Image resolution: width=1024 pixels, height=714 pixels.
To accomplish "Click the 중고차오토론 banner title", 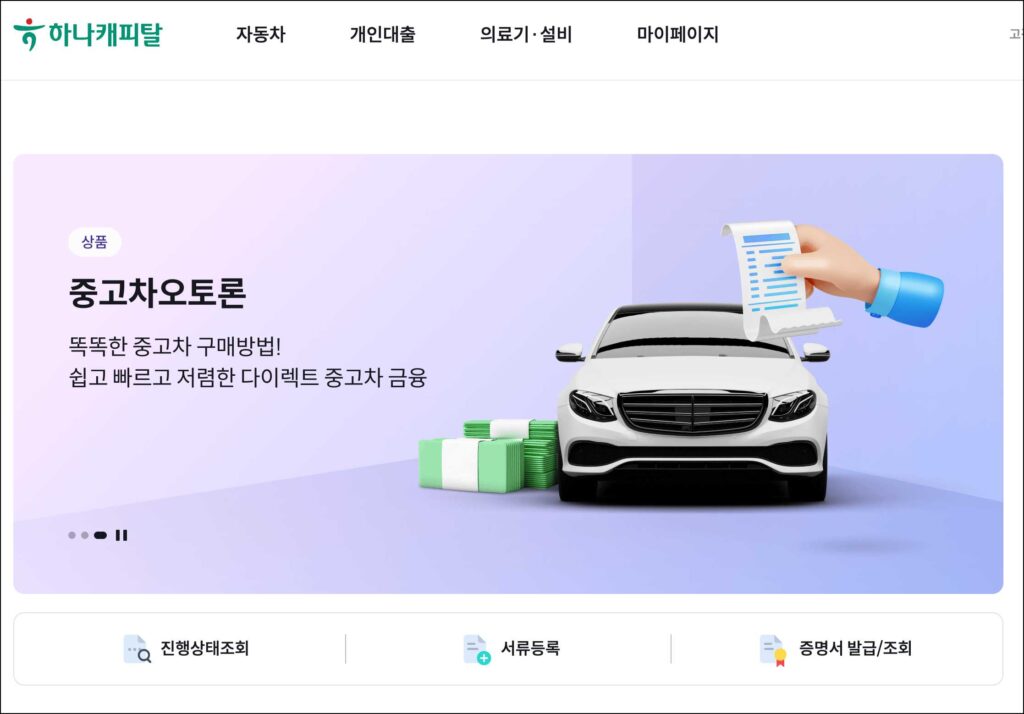I will [x=157, y=292].
